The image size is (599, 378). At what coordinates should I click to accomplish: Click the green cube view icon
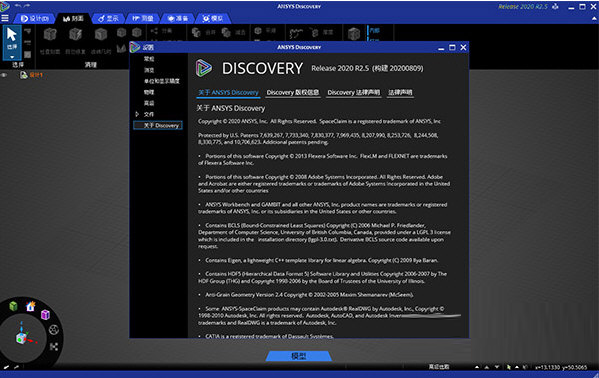coord(13,306)
